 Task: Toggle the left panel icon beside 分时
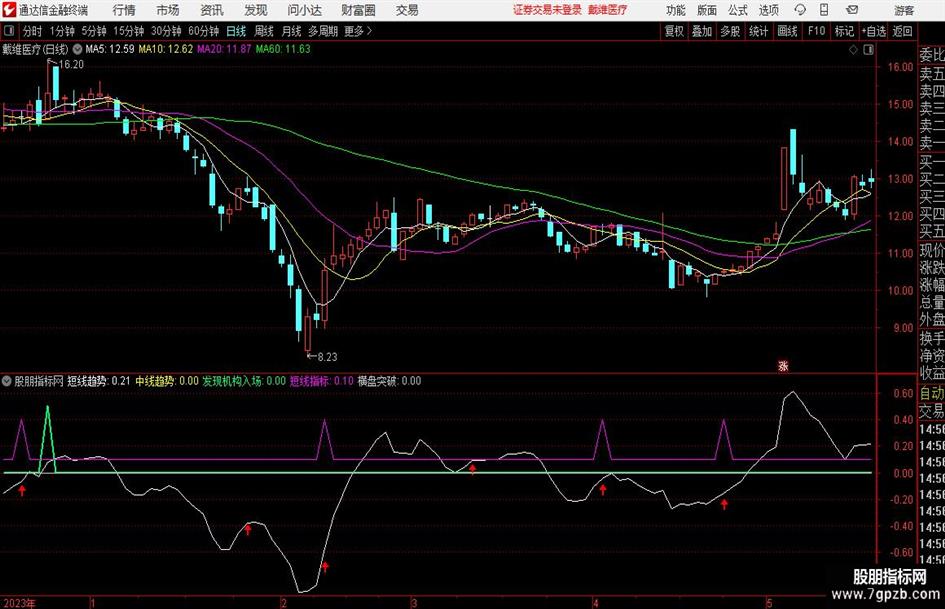(x=9, y=31)
